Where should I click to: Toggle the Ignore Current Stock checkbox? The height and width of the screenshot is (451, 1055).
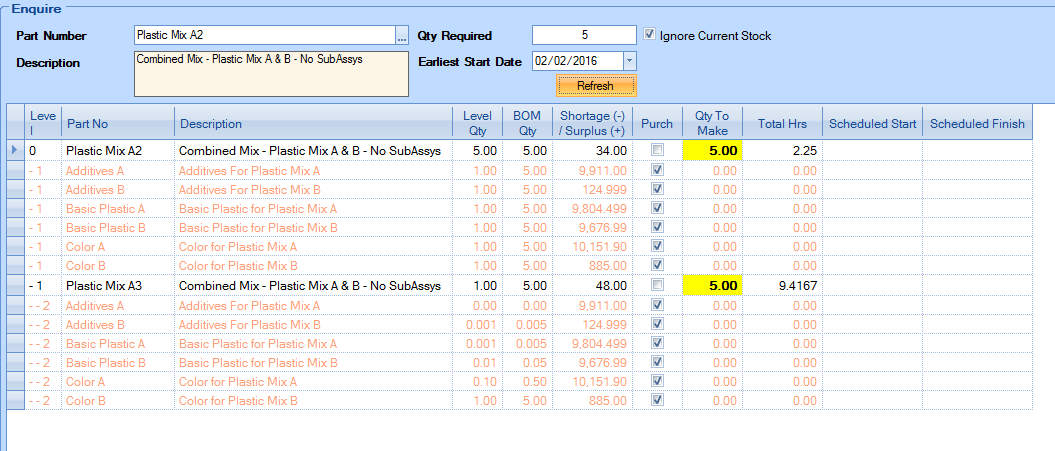click(x=650, y=35)
